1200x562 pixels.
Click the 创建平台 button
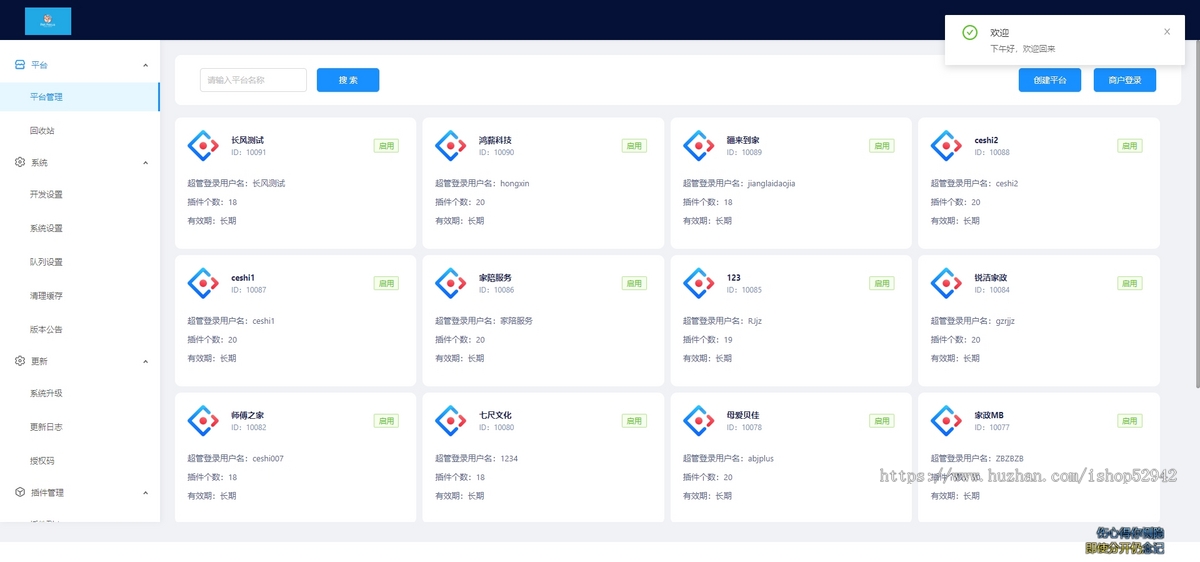(1050, 80)
